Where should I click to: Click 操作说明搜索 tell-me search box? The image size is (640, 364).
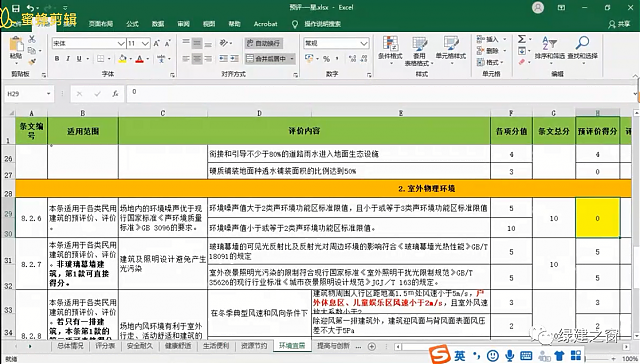click(322, 24)
